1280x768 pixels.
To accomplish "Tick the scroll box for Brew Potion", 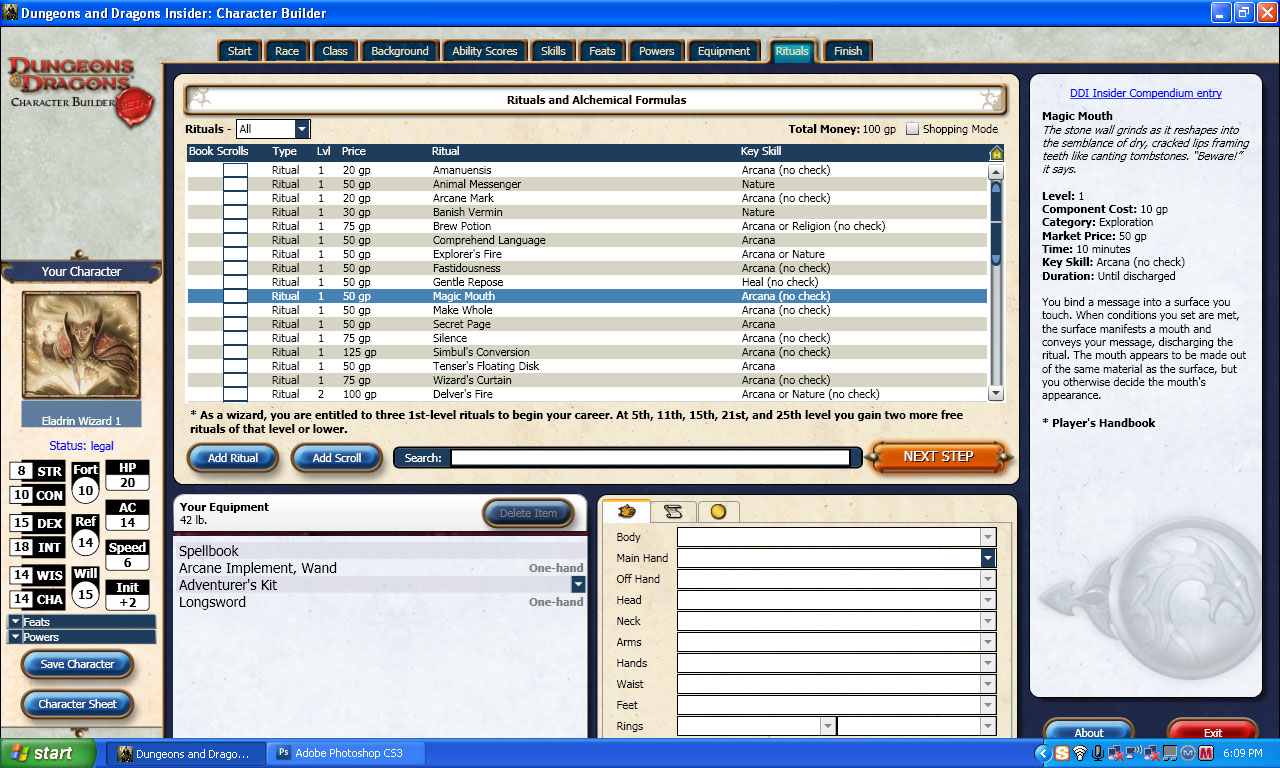I will (235, 226).
